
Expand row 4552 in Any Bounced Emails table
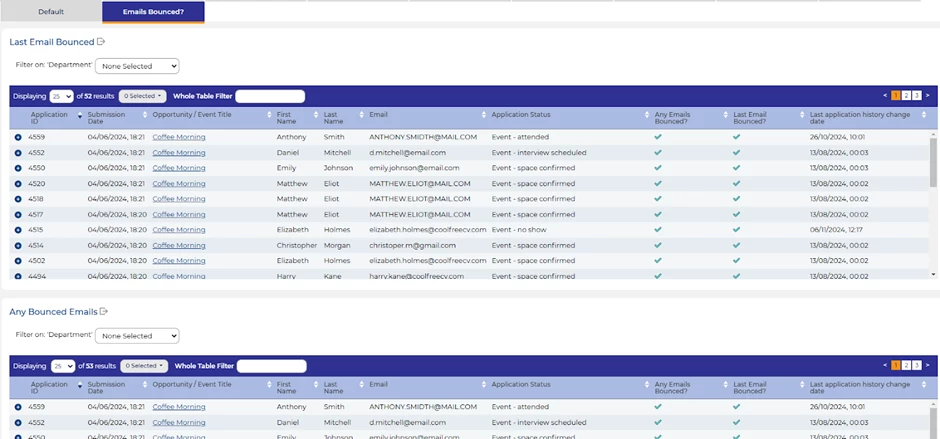18,423
